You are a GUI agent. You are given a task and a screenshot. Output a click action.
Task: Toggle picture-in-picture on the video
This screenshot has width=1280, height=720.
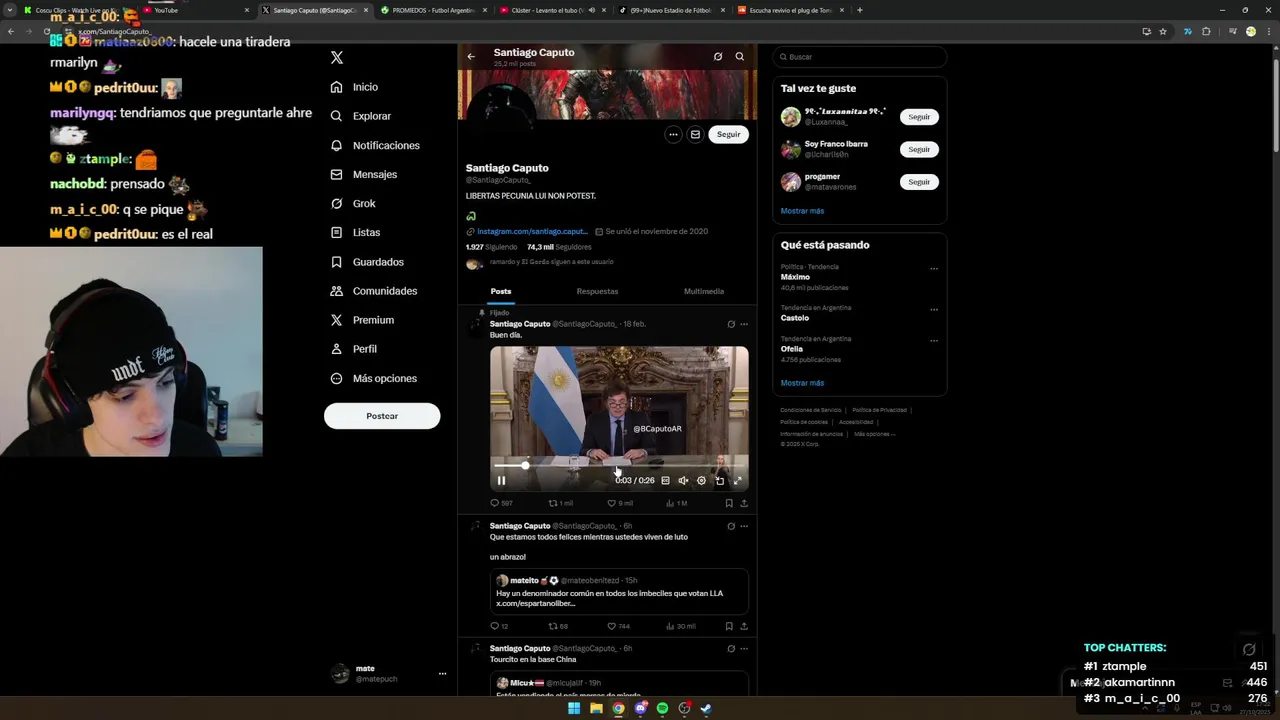click(719, 480)
